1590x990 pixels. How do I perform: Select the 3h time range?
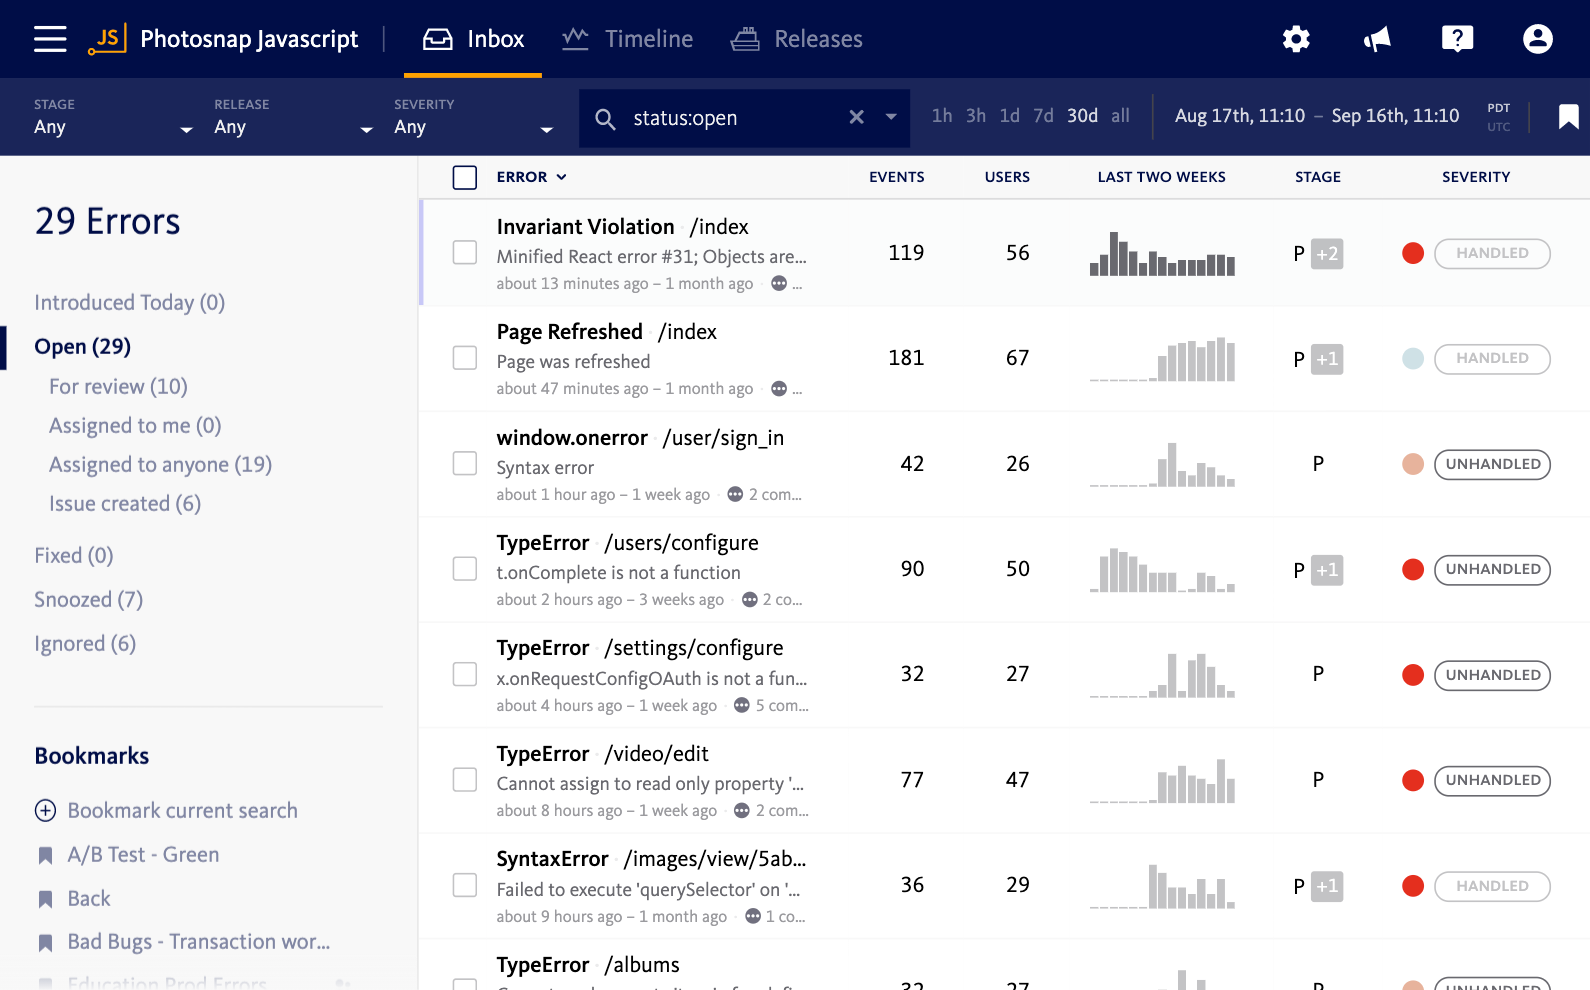(976, 116)
